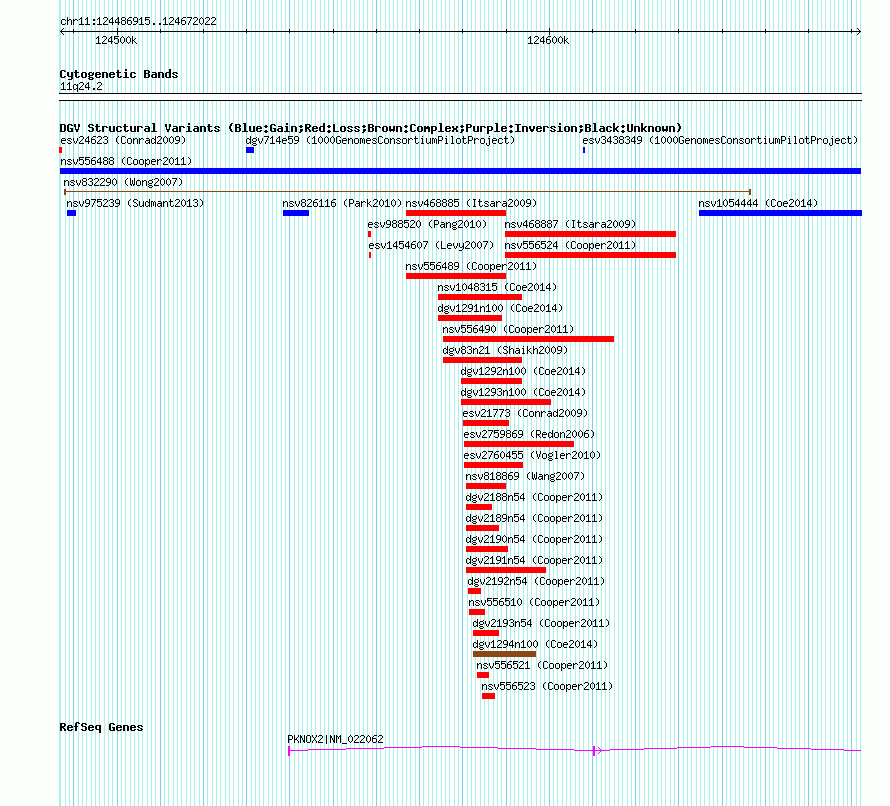Image resolution: width=890 pixels, height=806 pixels.
Task: Click the dgv2188n54 (Cooper2011) label
Action: tap(534, 497)
